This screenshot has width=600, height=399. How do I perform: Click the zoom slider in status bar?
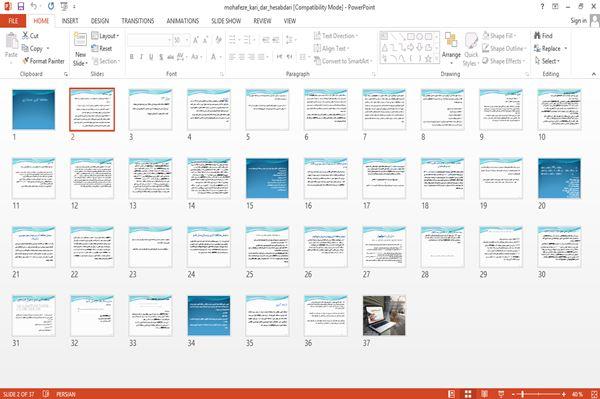[x=538, y=394]
